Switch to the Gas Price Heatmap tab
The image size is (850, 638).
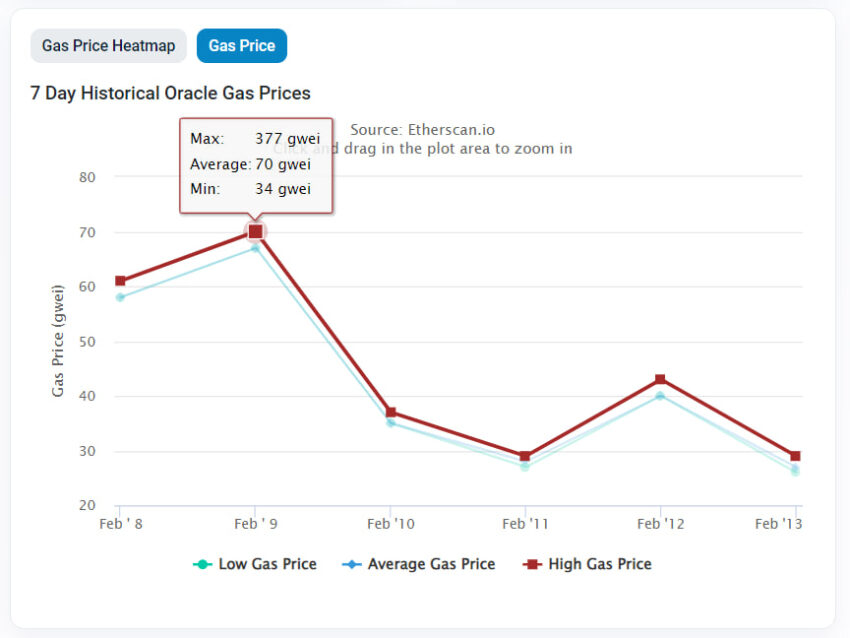pyautogui.click(x=108, y=46)
